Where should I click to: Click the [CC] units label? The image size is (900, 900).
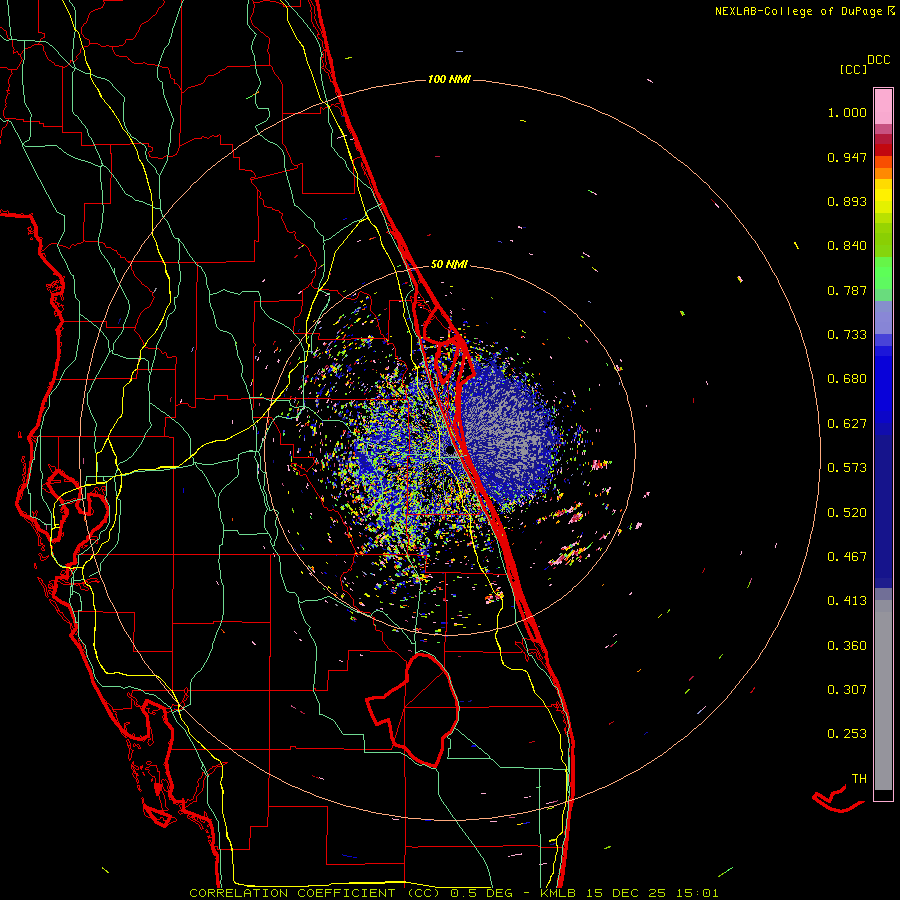click(853, 69)
